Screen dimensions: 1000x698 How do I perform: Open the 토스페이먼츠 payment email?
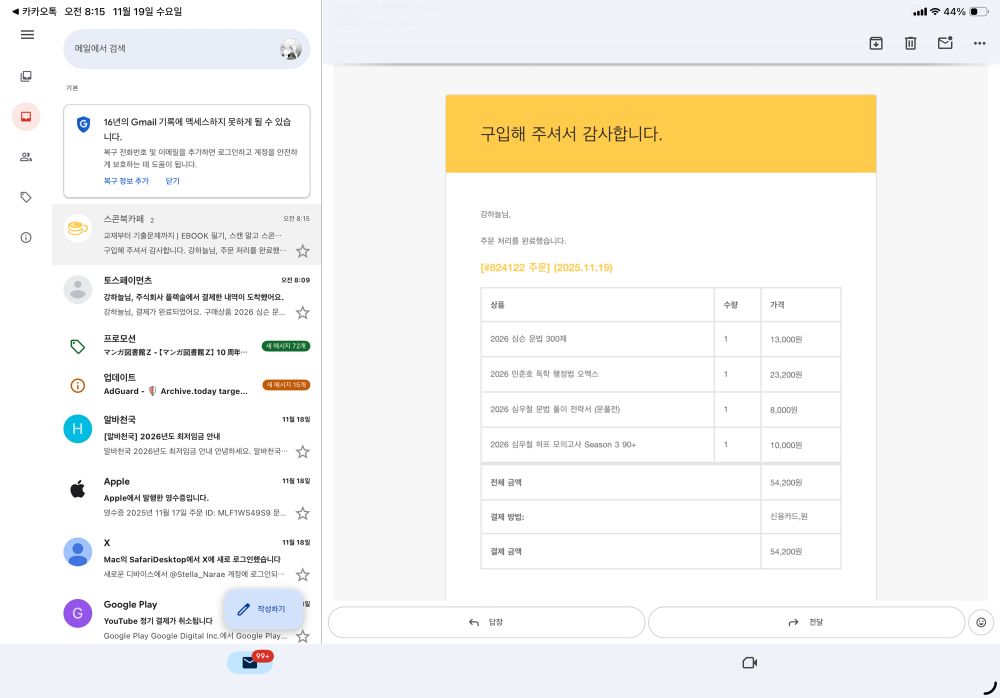186,296
